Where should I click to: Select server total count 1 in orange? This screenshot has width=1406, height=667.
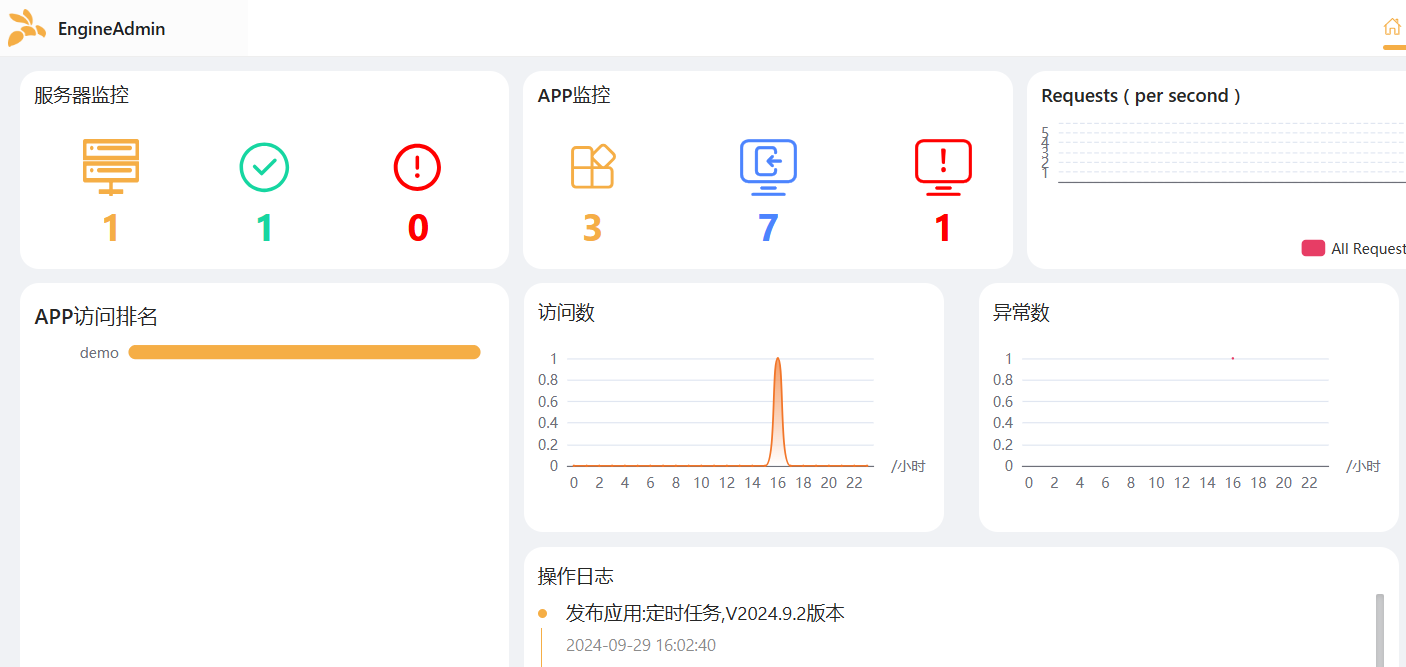click(111, 228)
